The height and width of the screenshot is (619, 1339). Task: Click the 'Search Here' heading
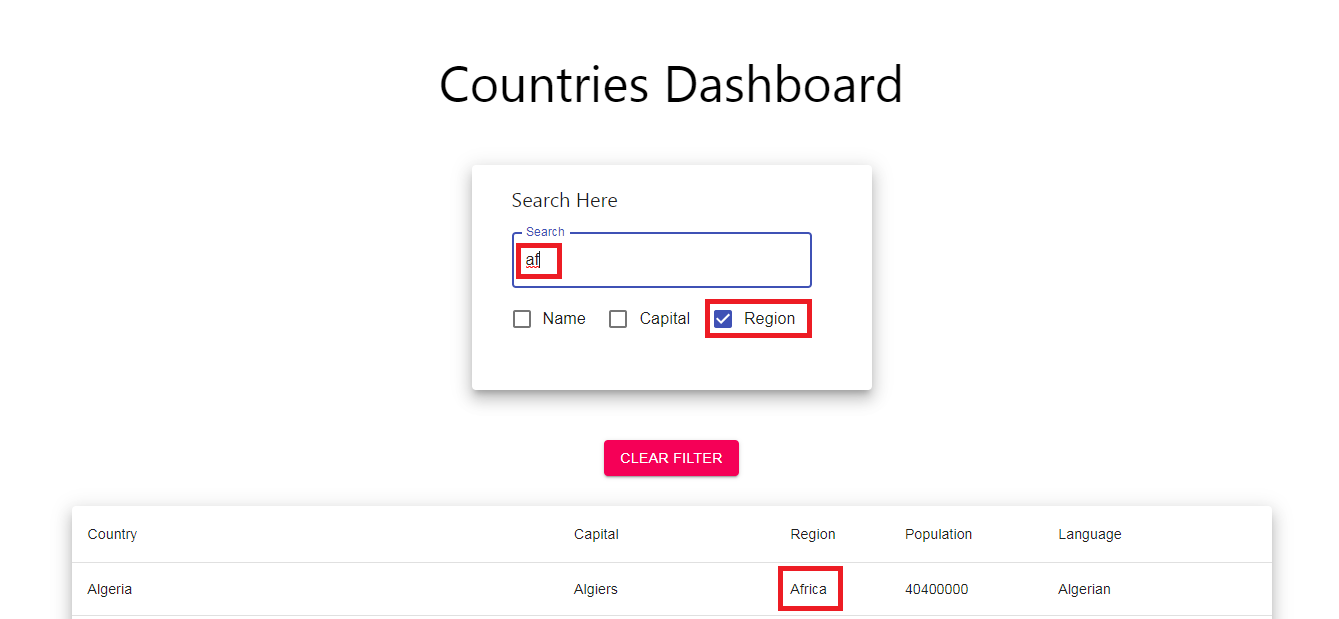[x=564, y=200]
